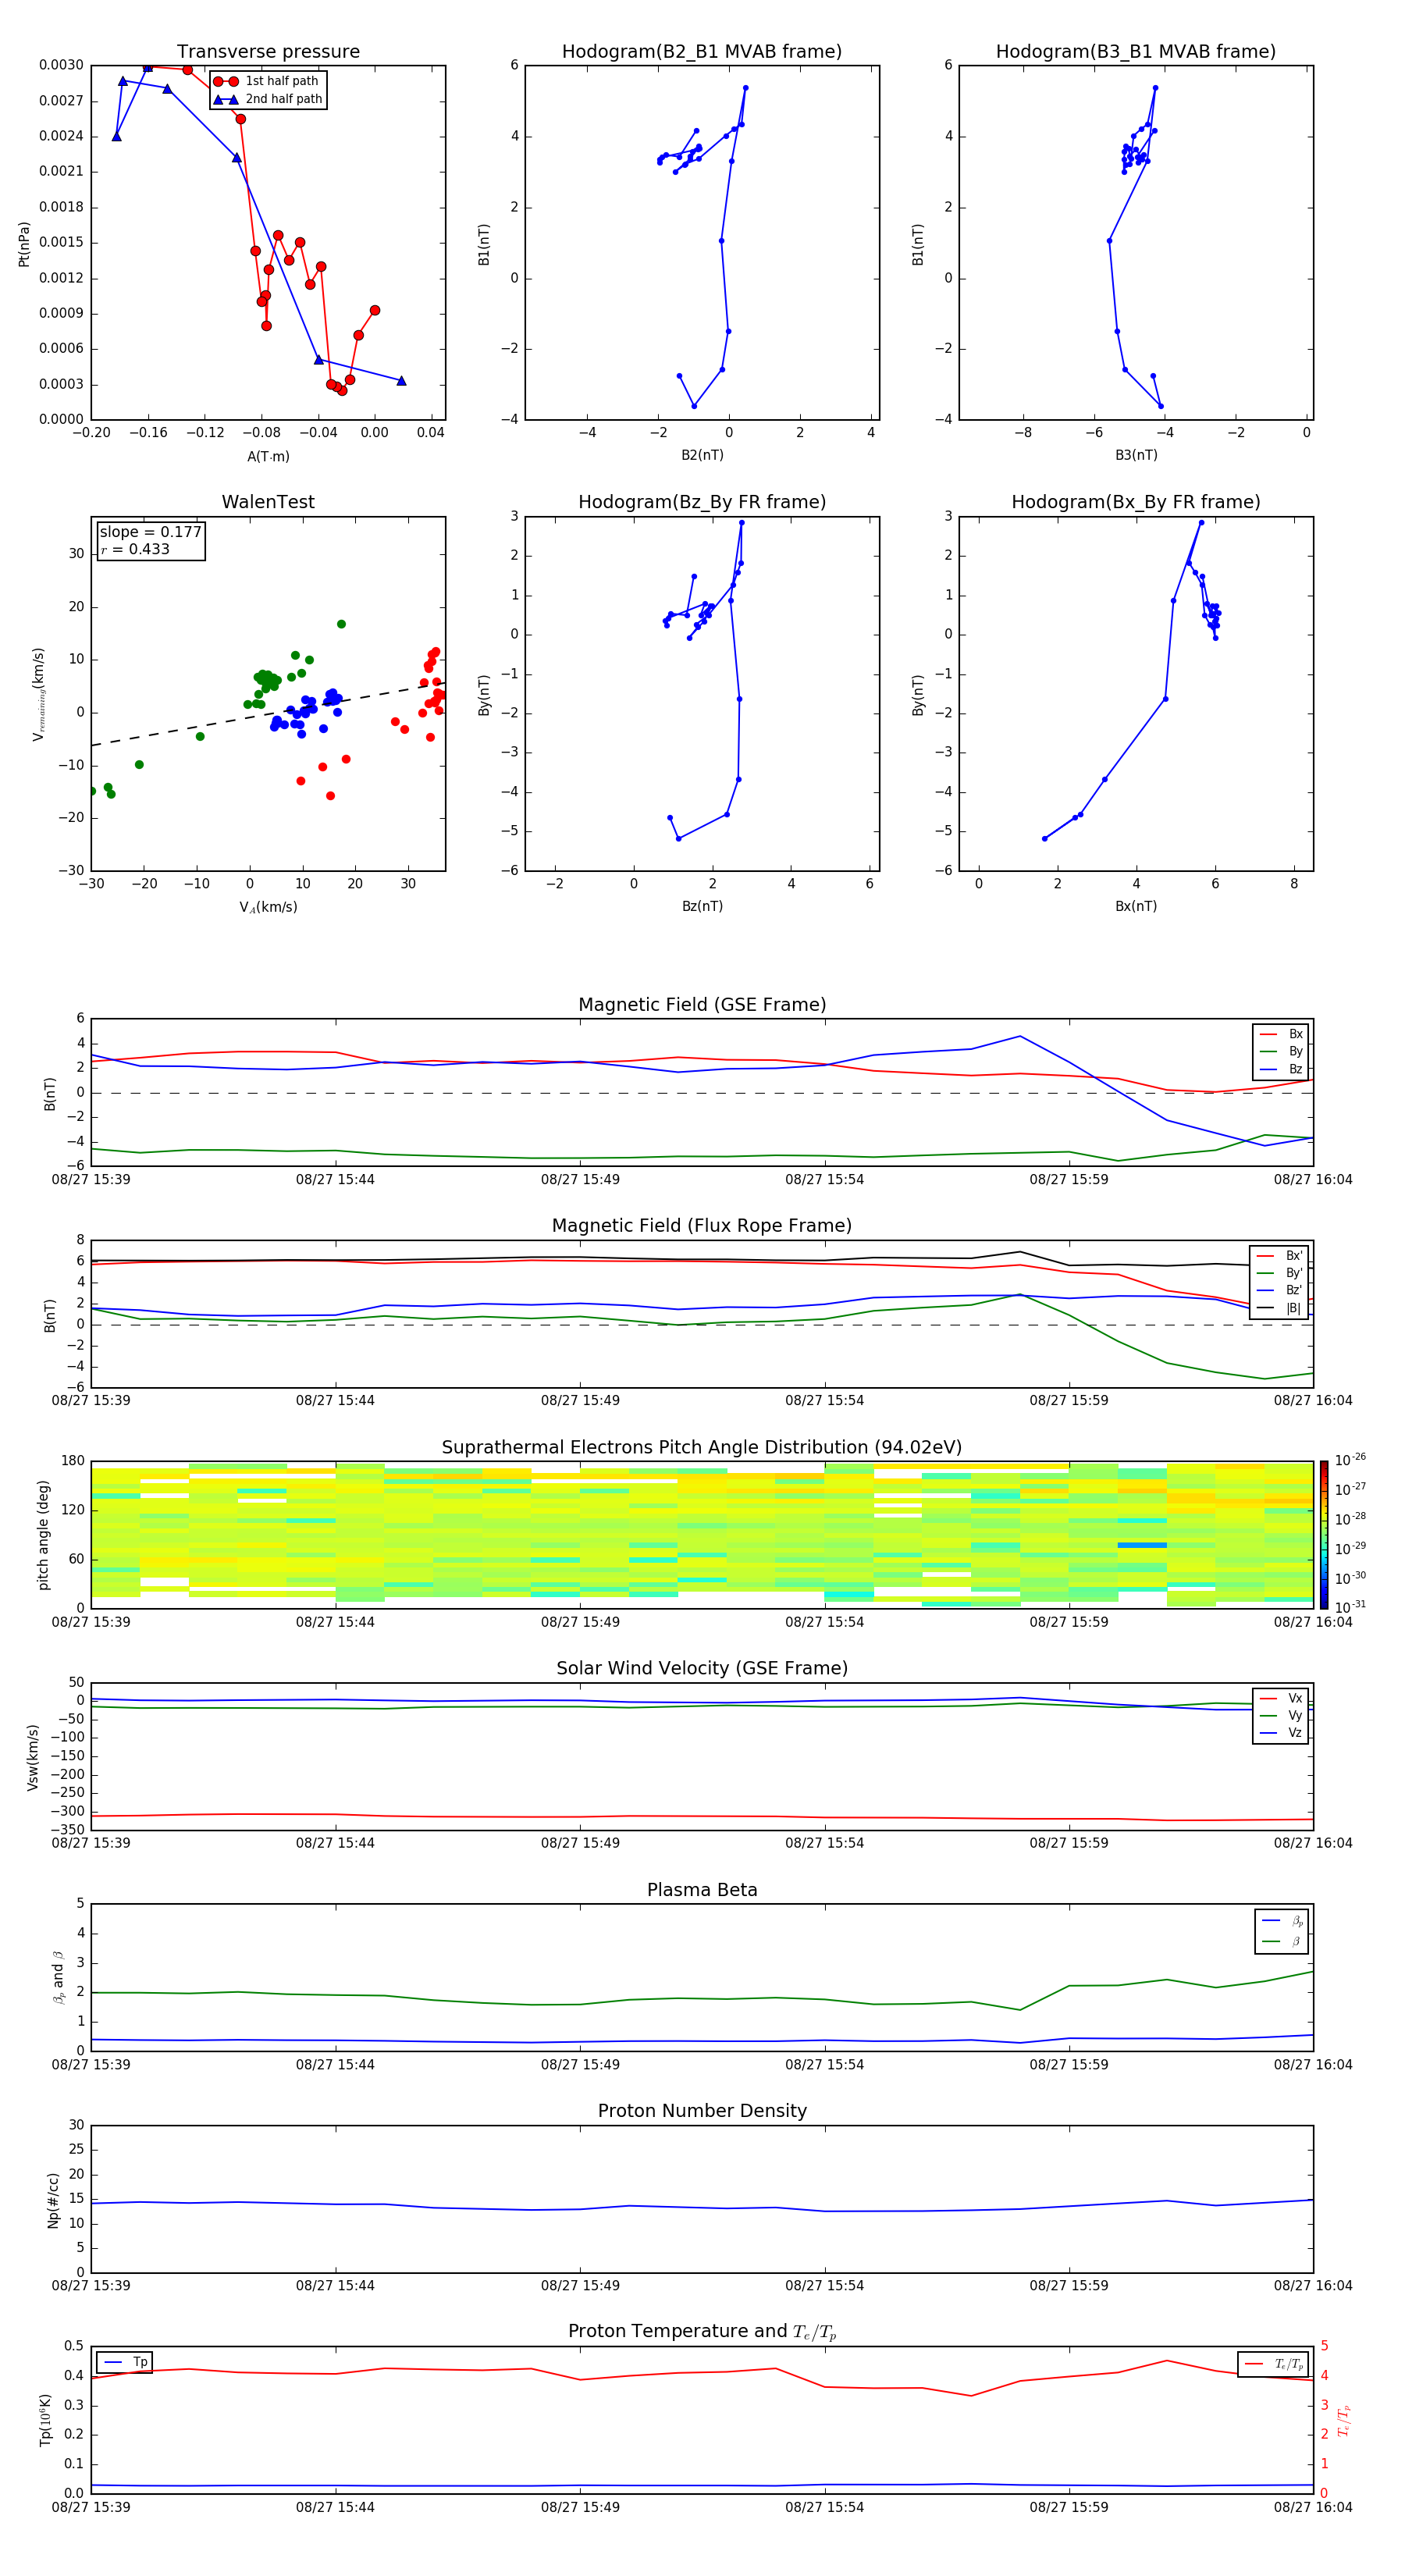Click the 'Magnetic Field (GSE Frame)' title
This screenshot has width=1405, height=2576.
click(702, 1005)
